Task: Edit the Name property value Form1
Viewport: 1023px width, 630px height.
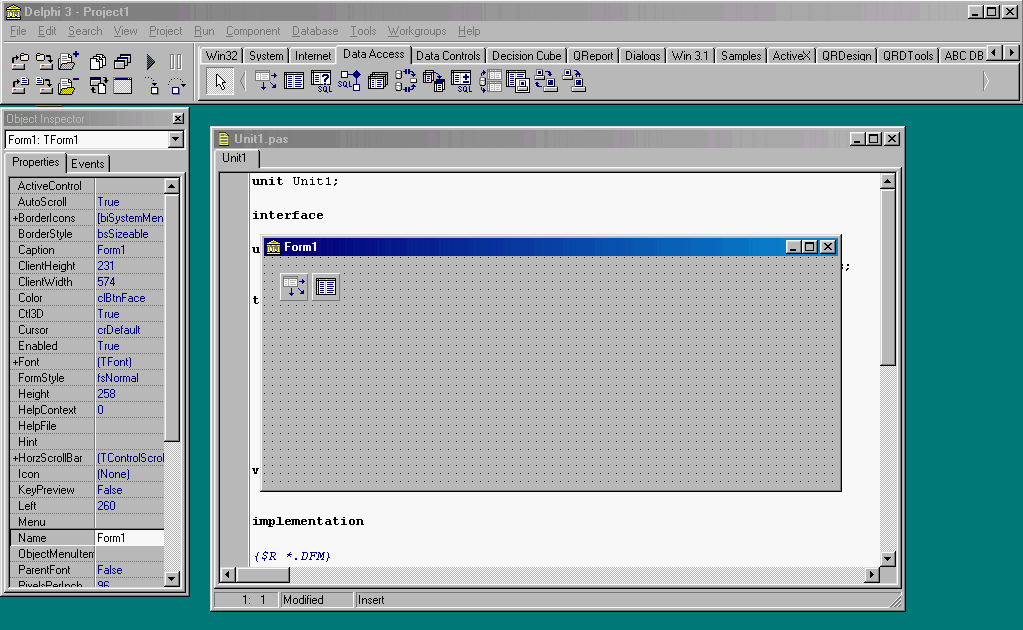Action: click(x=129, y=538)
